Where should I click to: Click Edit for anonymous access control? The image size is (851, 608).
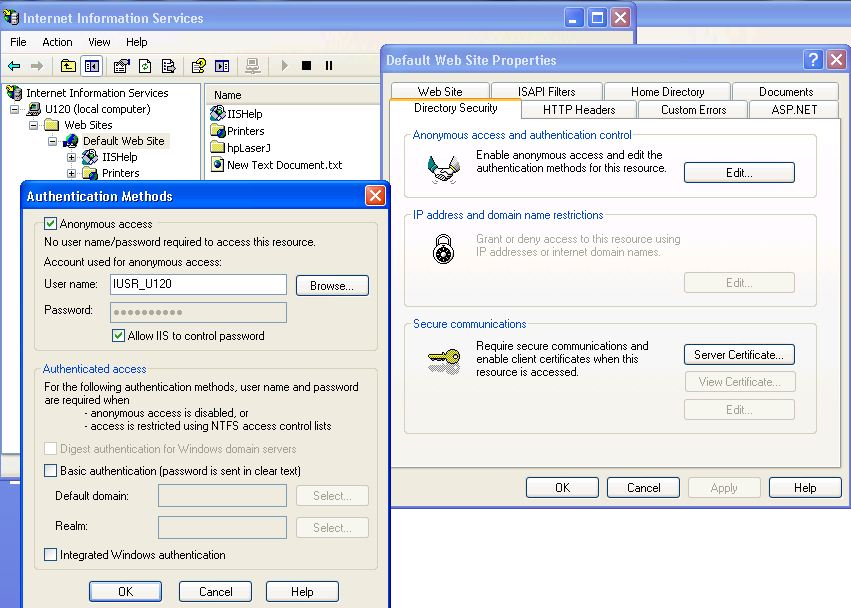739,173
